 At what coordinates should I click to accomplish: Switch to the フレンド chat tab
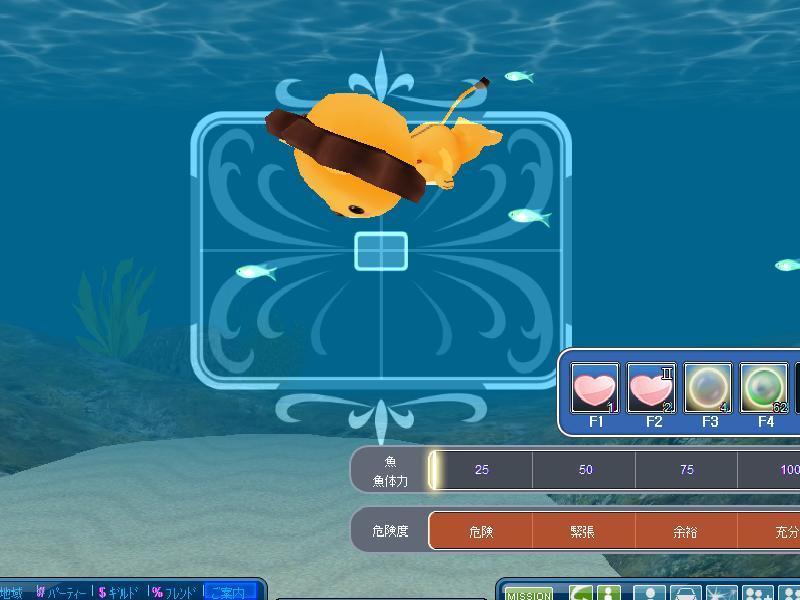pyautogui.click(x=174, y=593)
